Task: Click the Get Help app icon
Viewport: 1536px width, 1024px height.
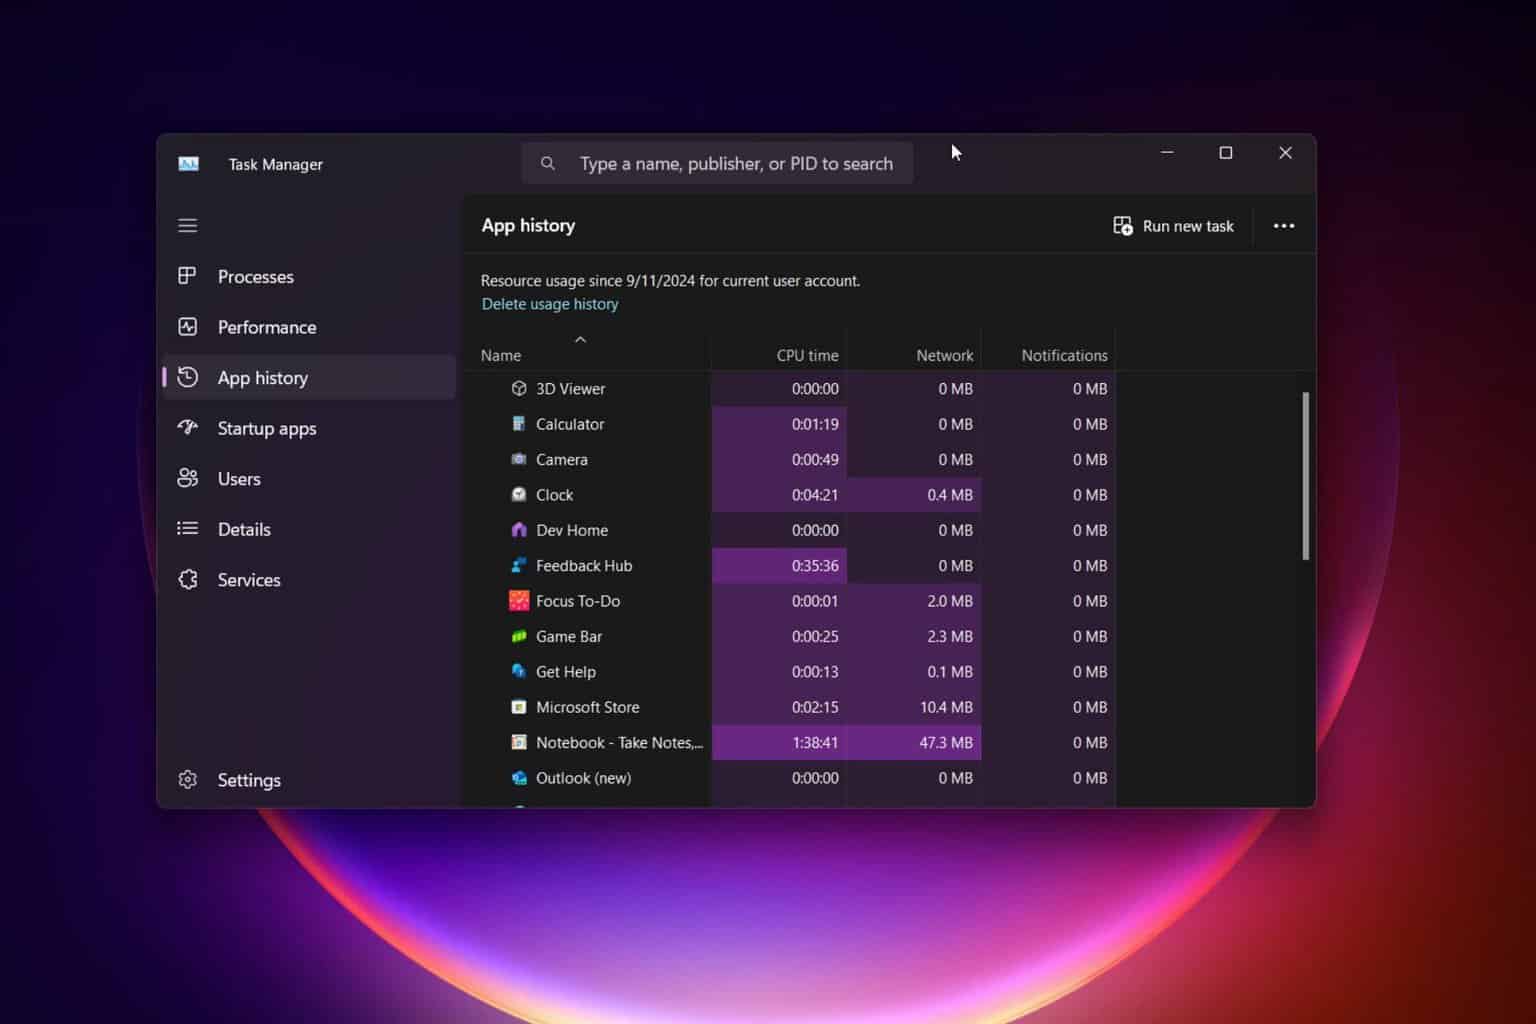Action: click(519, 671)
